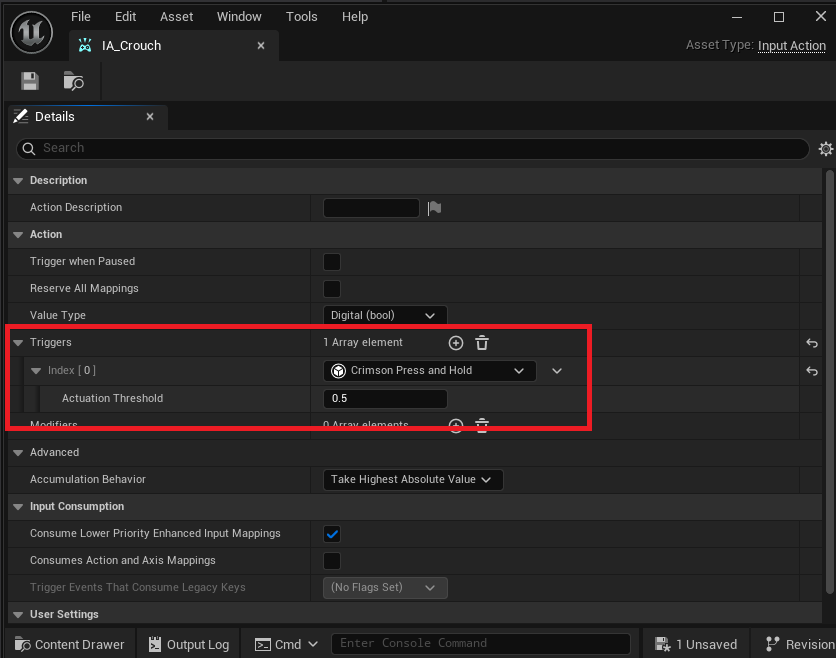Click the '1 Array element' text
Image resolution: width=836 pixels, height=658 pixels.
tap(363, 342)
